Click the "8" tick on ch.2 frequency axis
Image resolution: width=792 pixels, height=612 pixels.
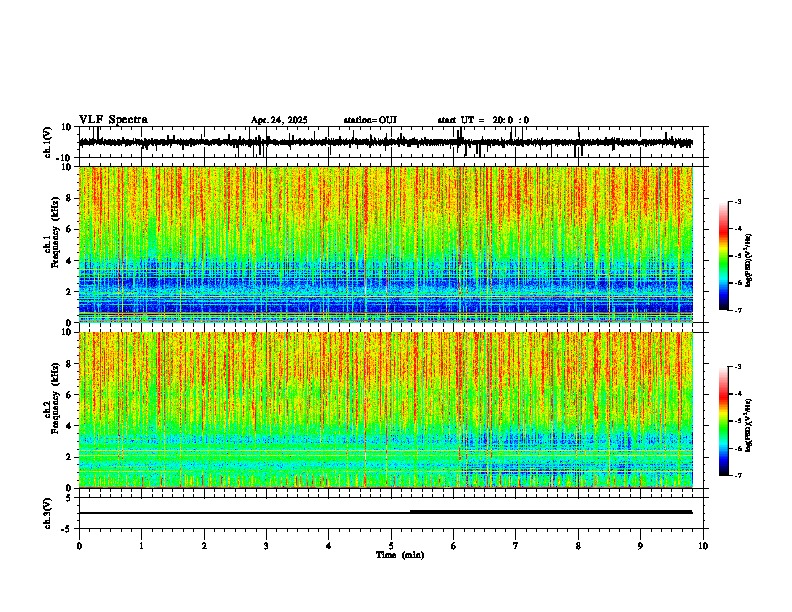69,364
